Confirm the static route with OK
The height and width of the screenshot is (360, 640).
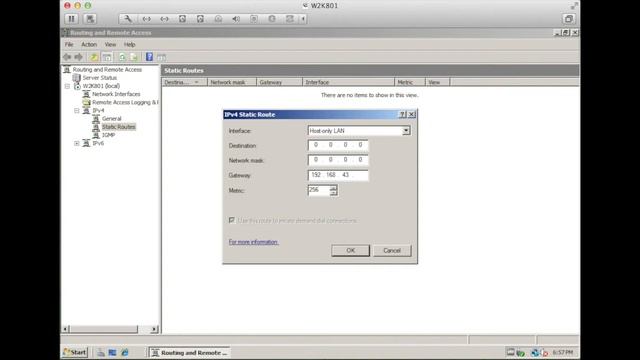(x=351, y=251)
